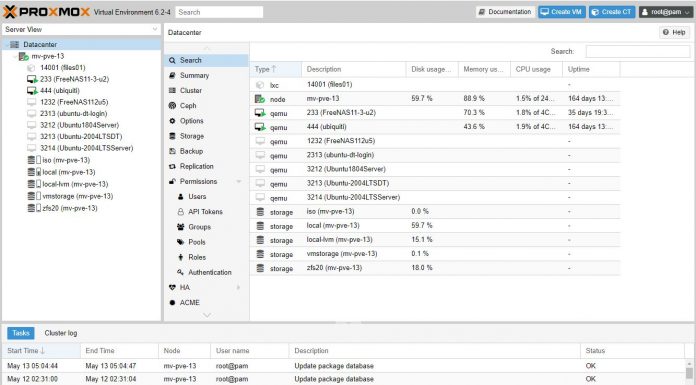
Task: Sort by the Uptime column header
Action: click(591, 69)
